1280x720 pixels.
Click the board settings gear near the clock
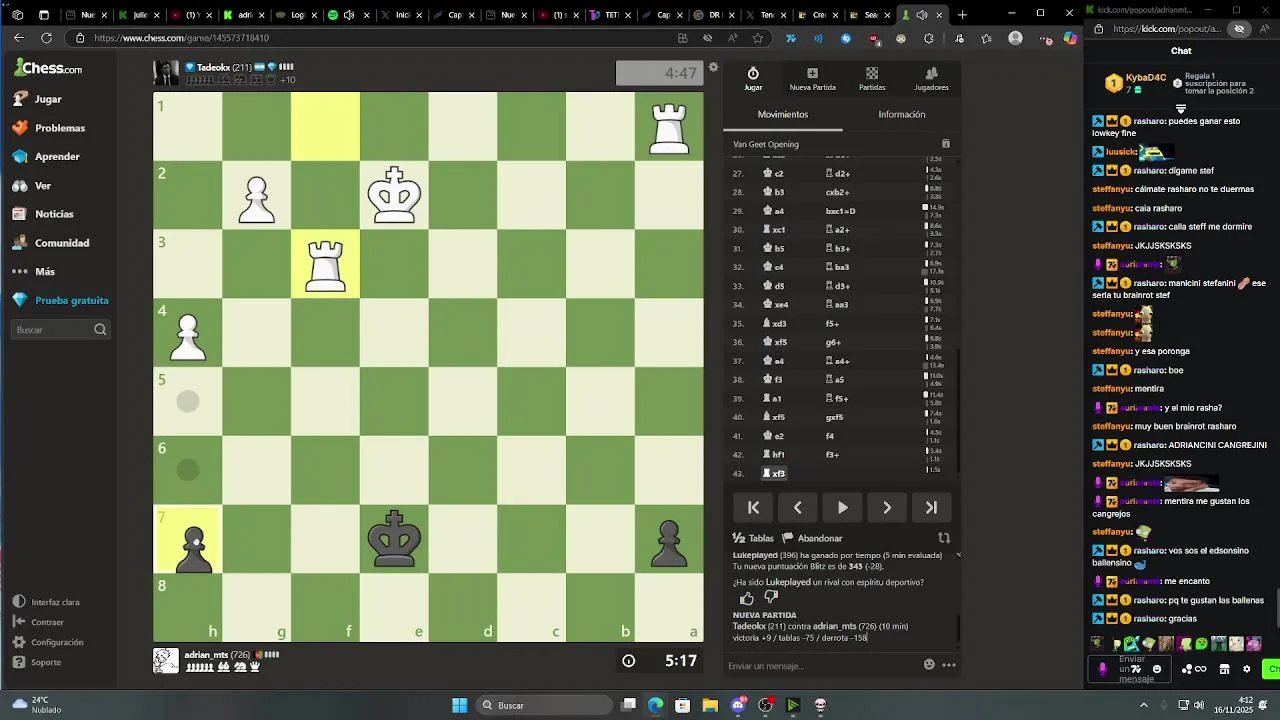pyautogui.click(x=713, y=68)
